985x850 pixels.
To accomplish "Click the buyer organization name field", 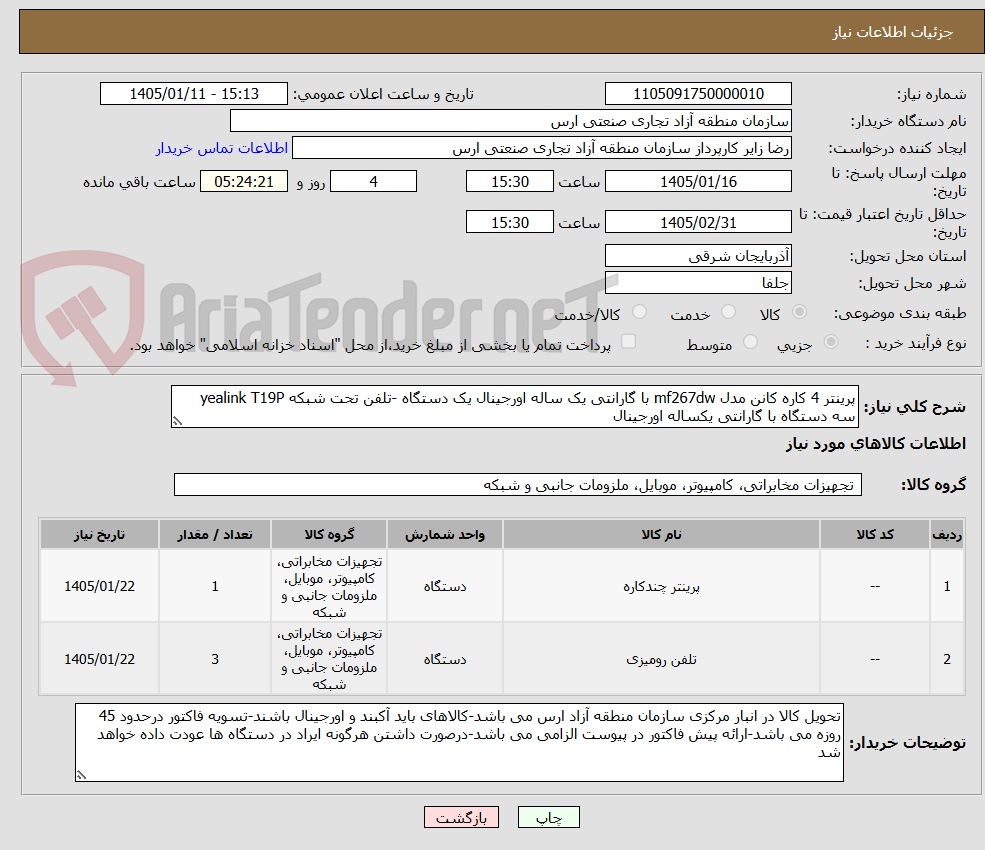I will coord(511,121).
